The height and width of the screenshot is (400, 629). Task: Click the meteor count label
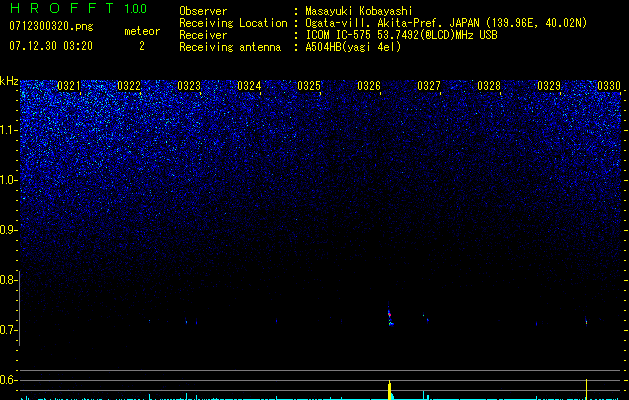(142, 31)
